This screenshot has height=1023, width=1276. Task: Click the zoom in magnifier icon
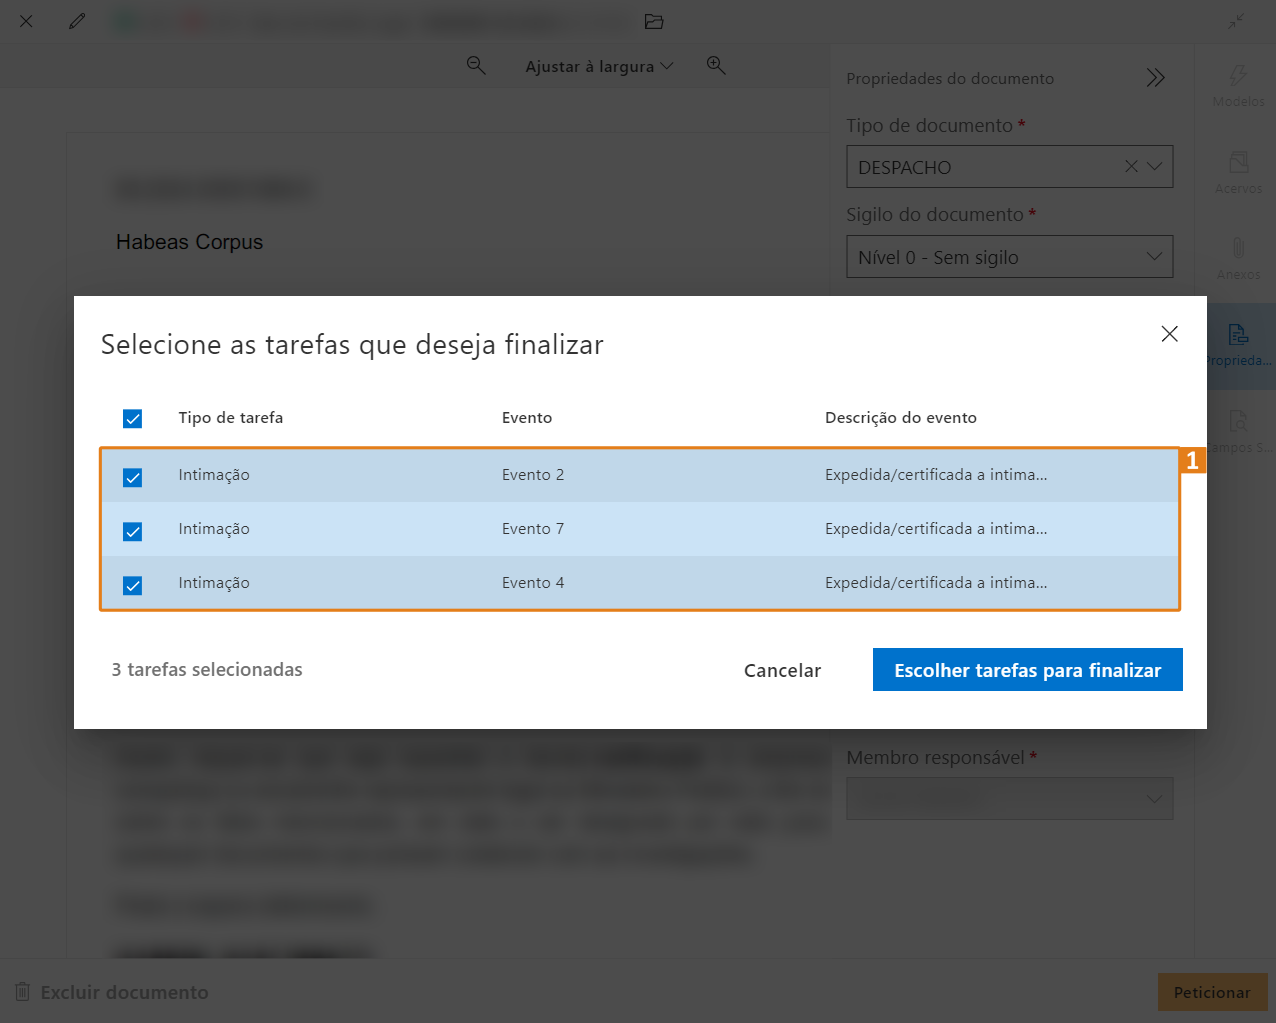[716, 66]
